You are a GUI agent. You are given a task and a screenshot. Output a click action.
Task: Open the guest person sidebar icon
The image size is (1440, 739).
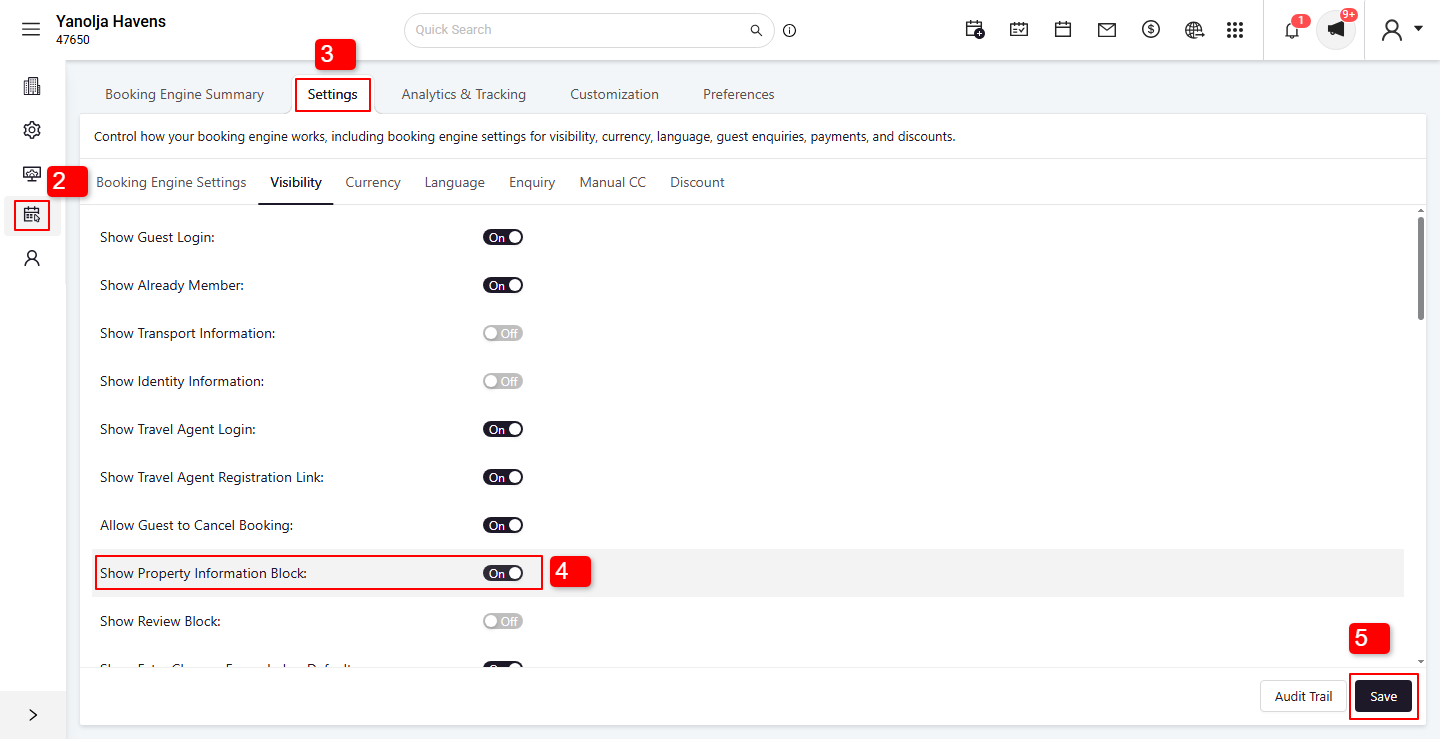click(x=32, y=258)
